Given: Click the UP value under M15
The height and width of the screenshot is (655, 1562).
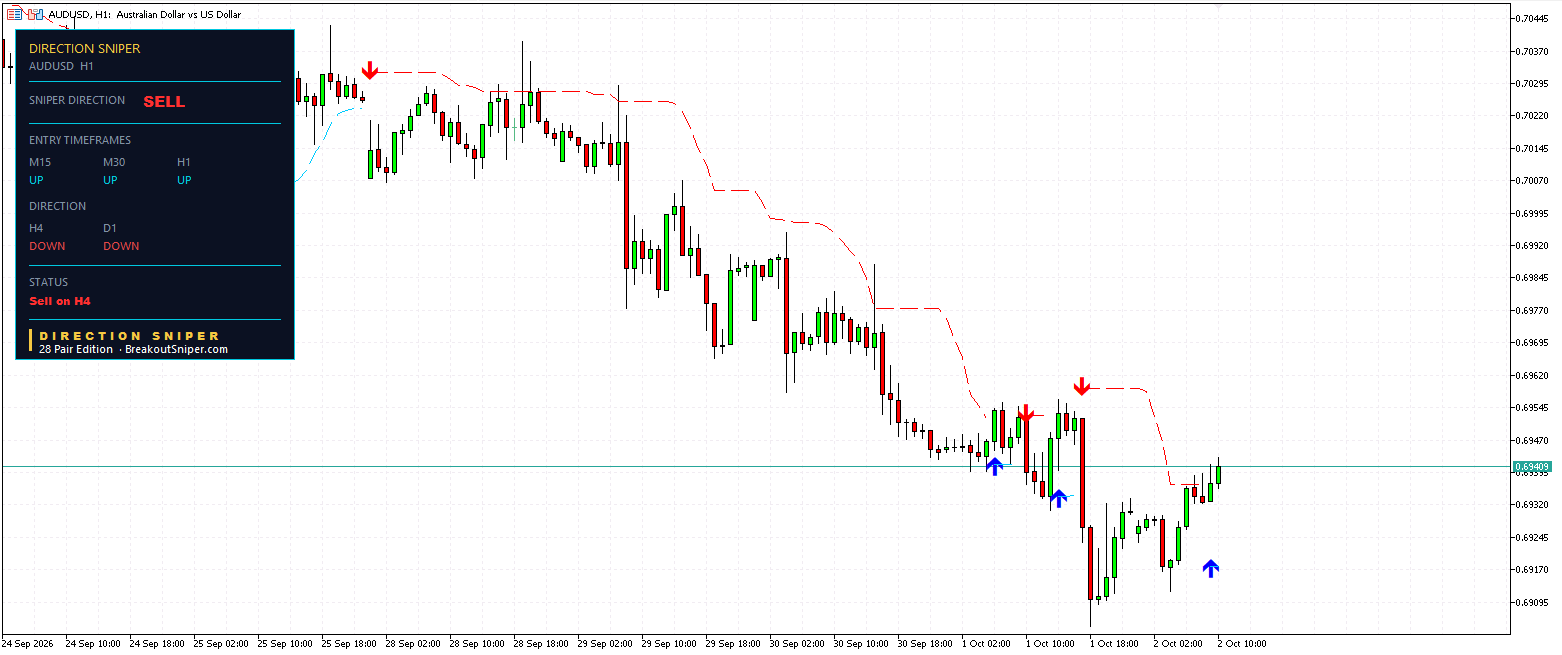Looking at the screenshot, I should [x=36, y=180].
